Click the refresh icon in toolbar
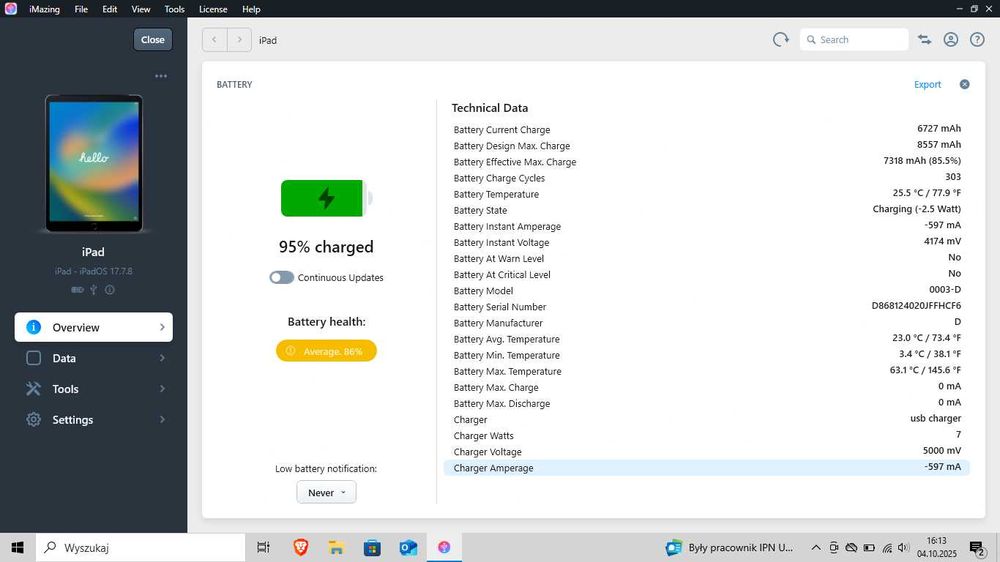The height and width of the screenshot is (562, 1000). click(781, 40)
